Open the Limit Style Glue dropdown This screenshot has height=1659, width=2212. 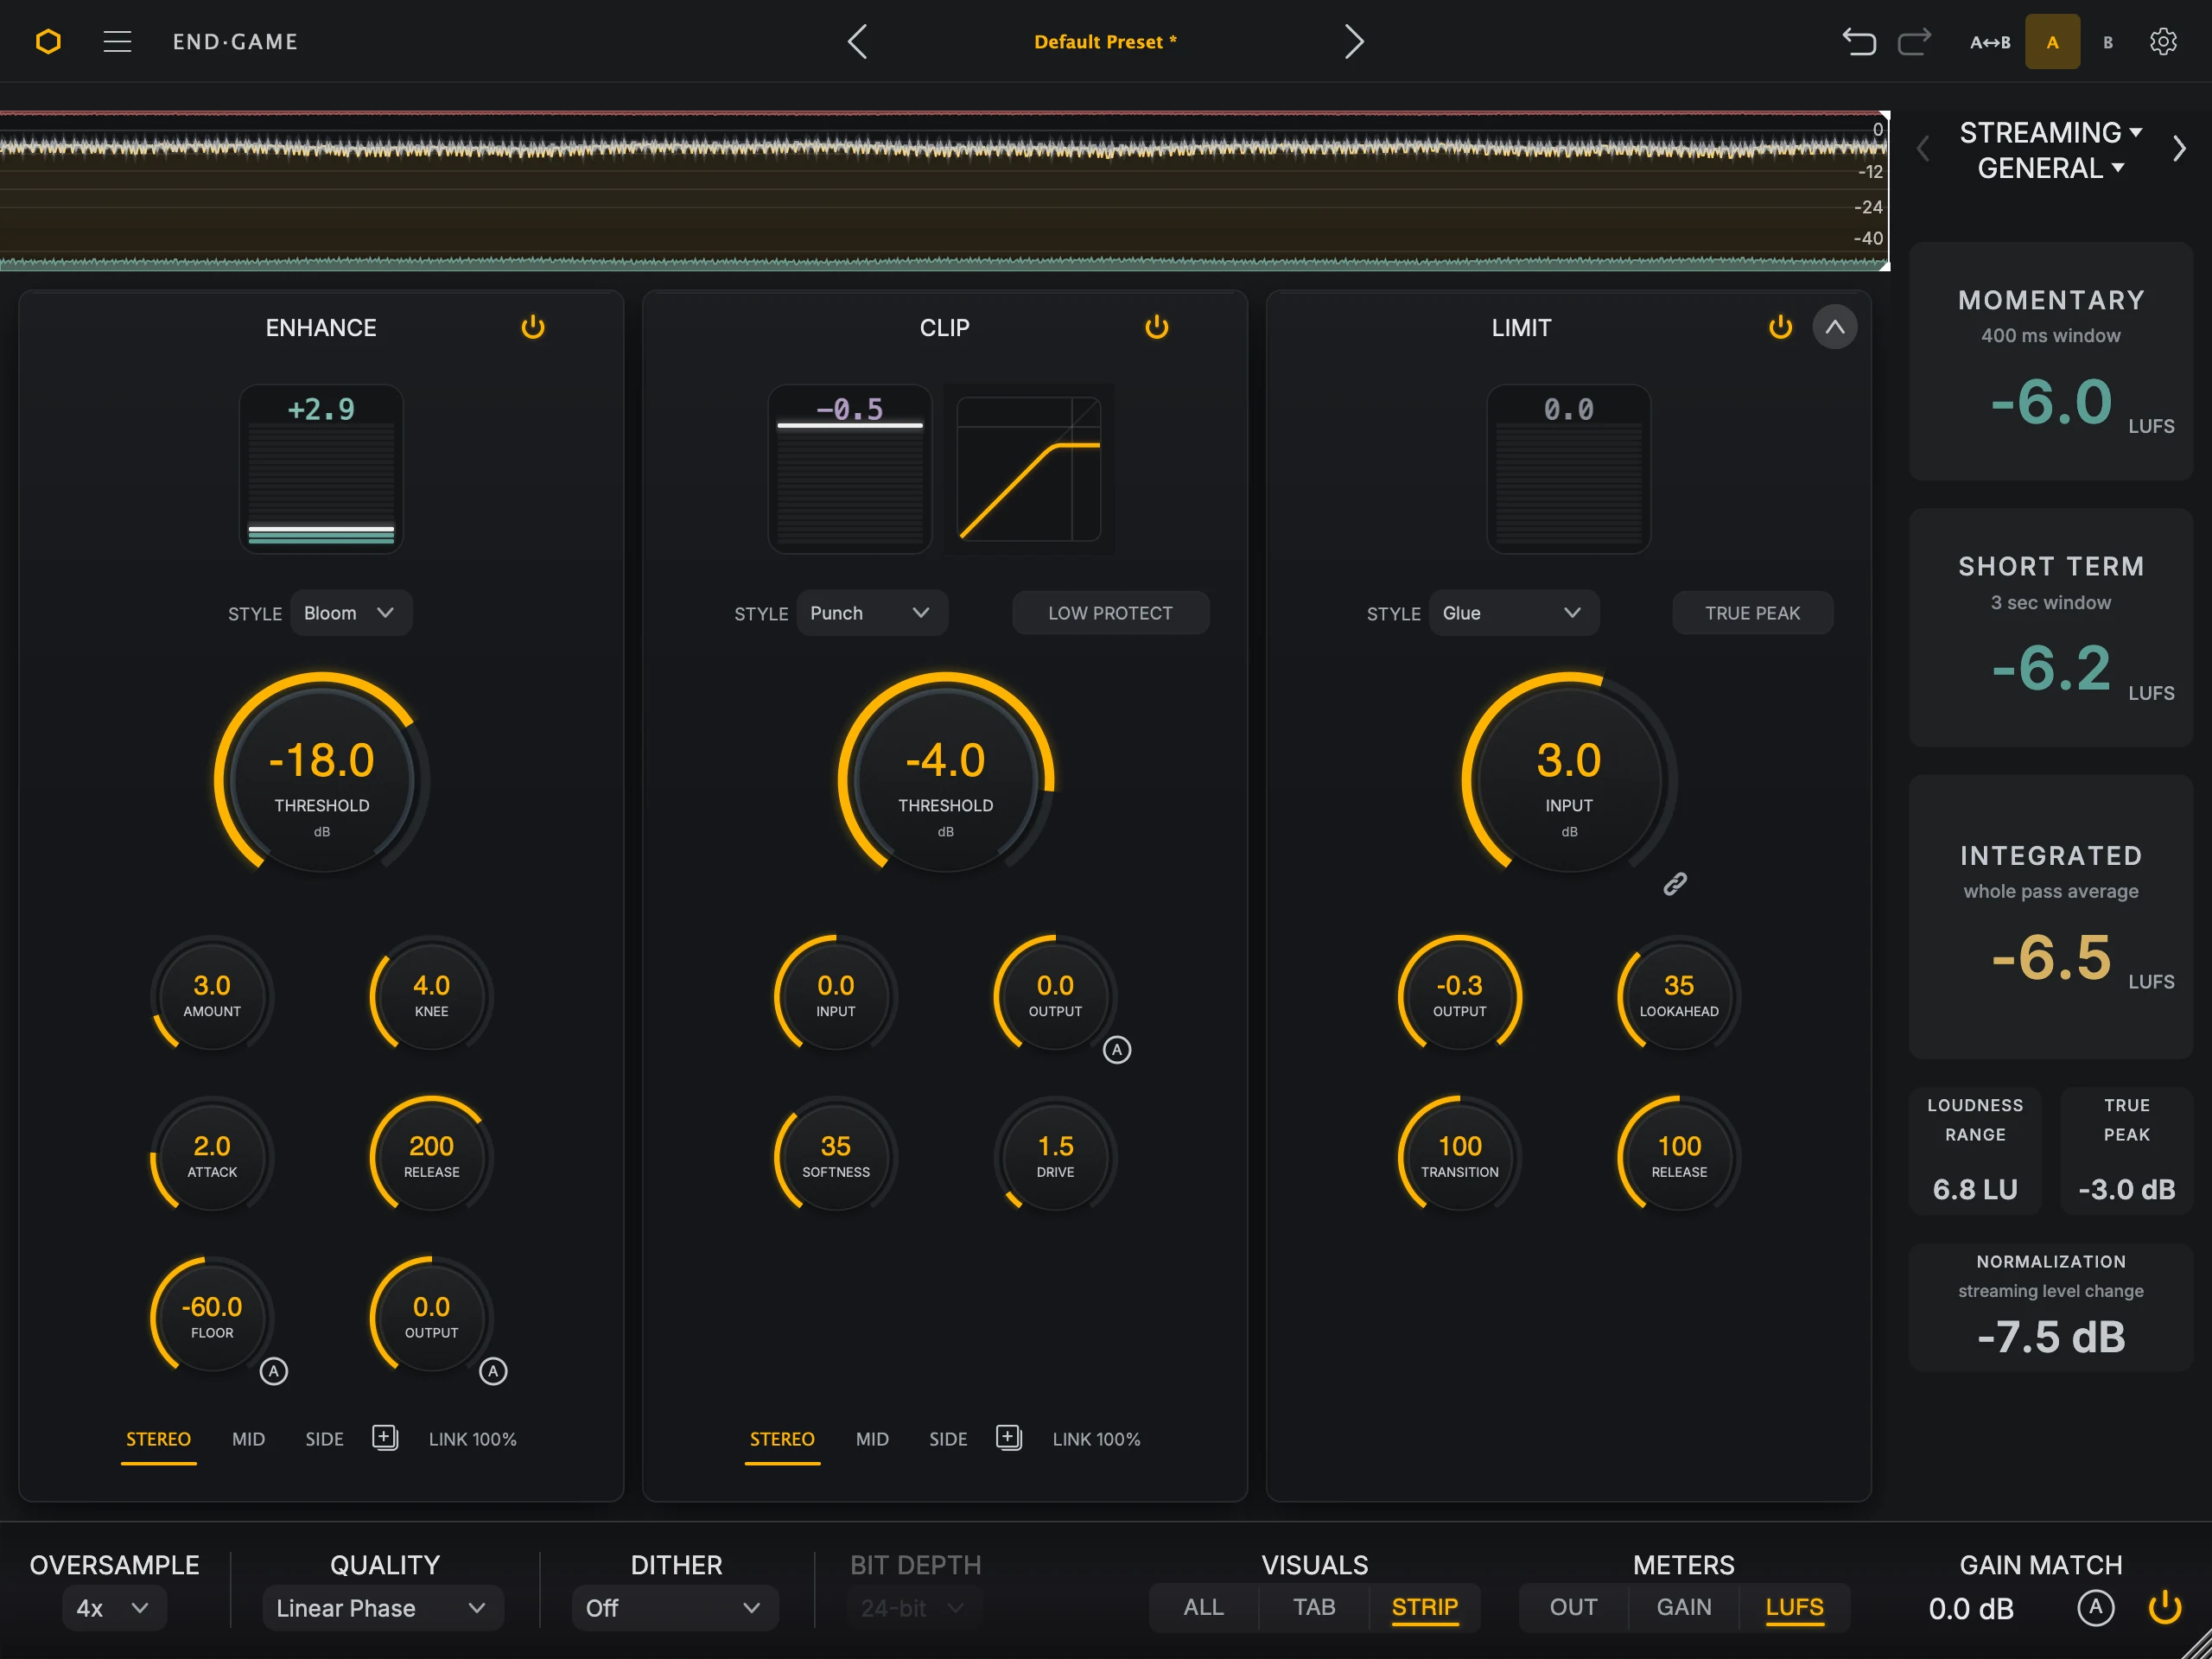click(1514, 613)
